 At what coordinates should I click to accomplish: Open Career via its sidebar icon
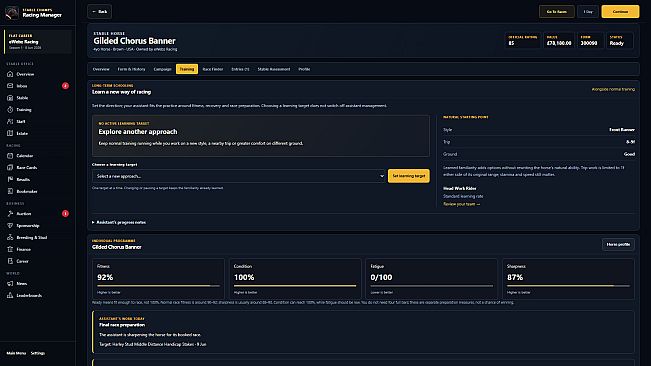point(10,261)
